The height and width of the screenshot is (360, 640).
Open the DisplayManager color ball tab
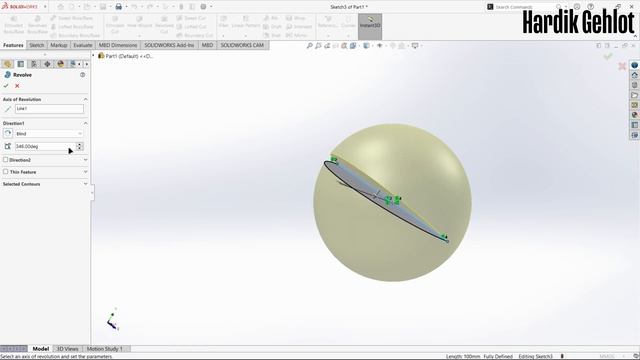click(x=61, y=64)
